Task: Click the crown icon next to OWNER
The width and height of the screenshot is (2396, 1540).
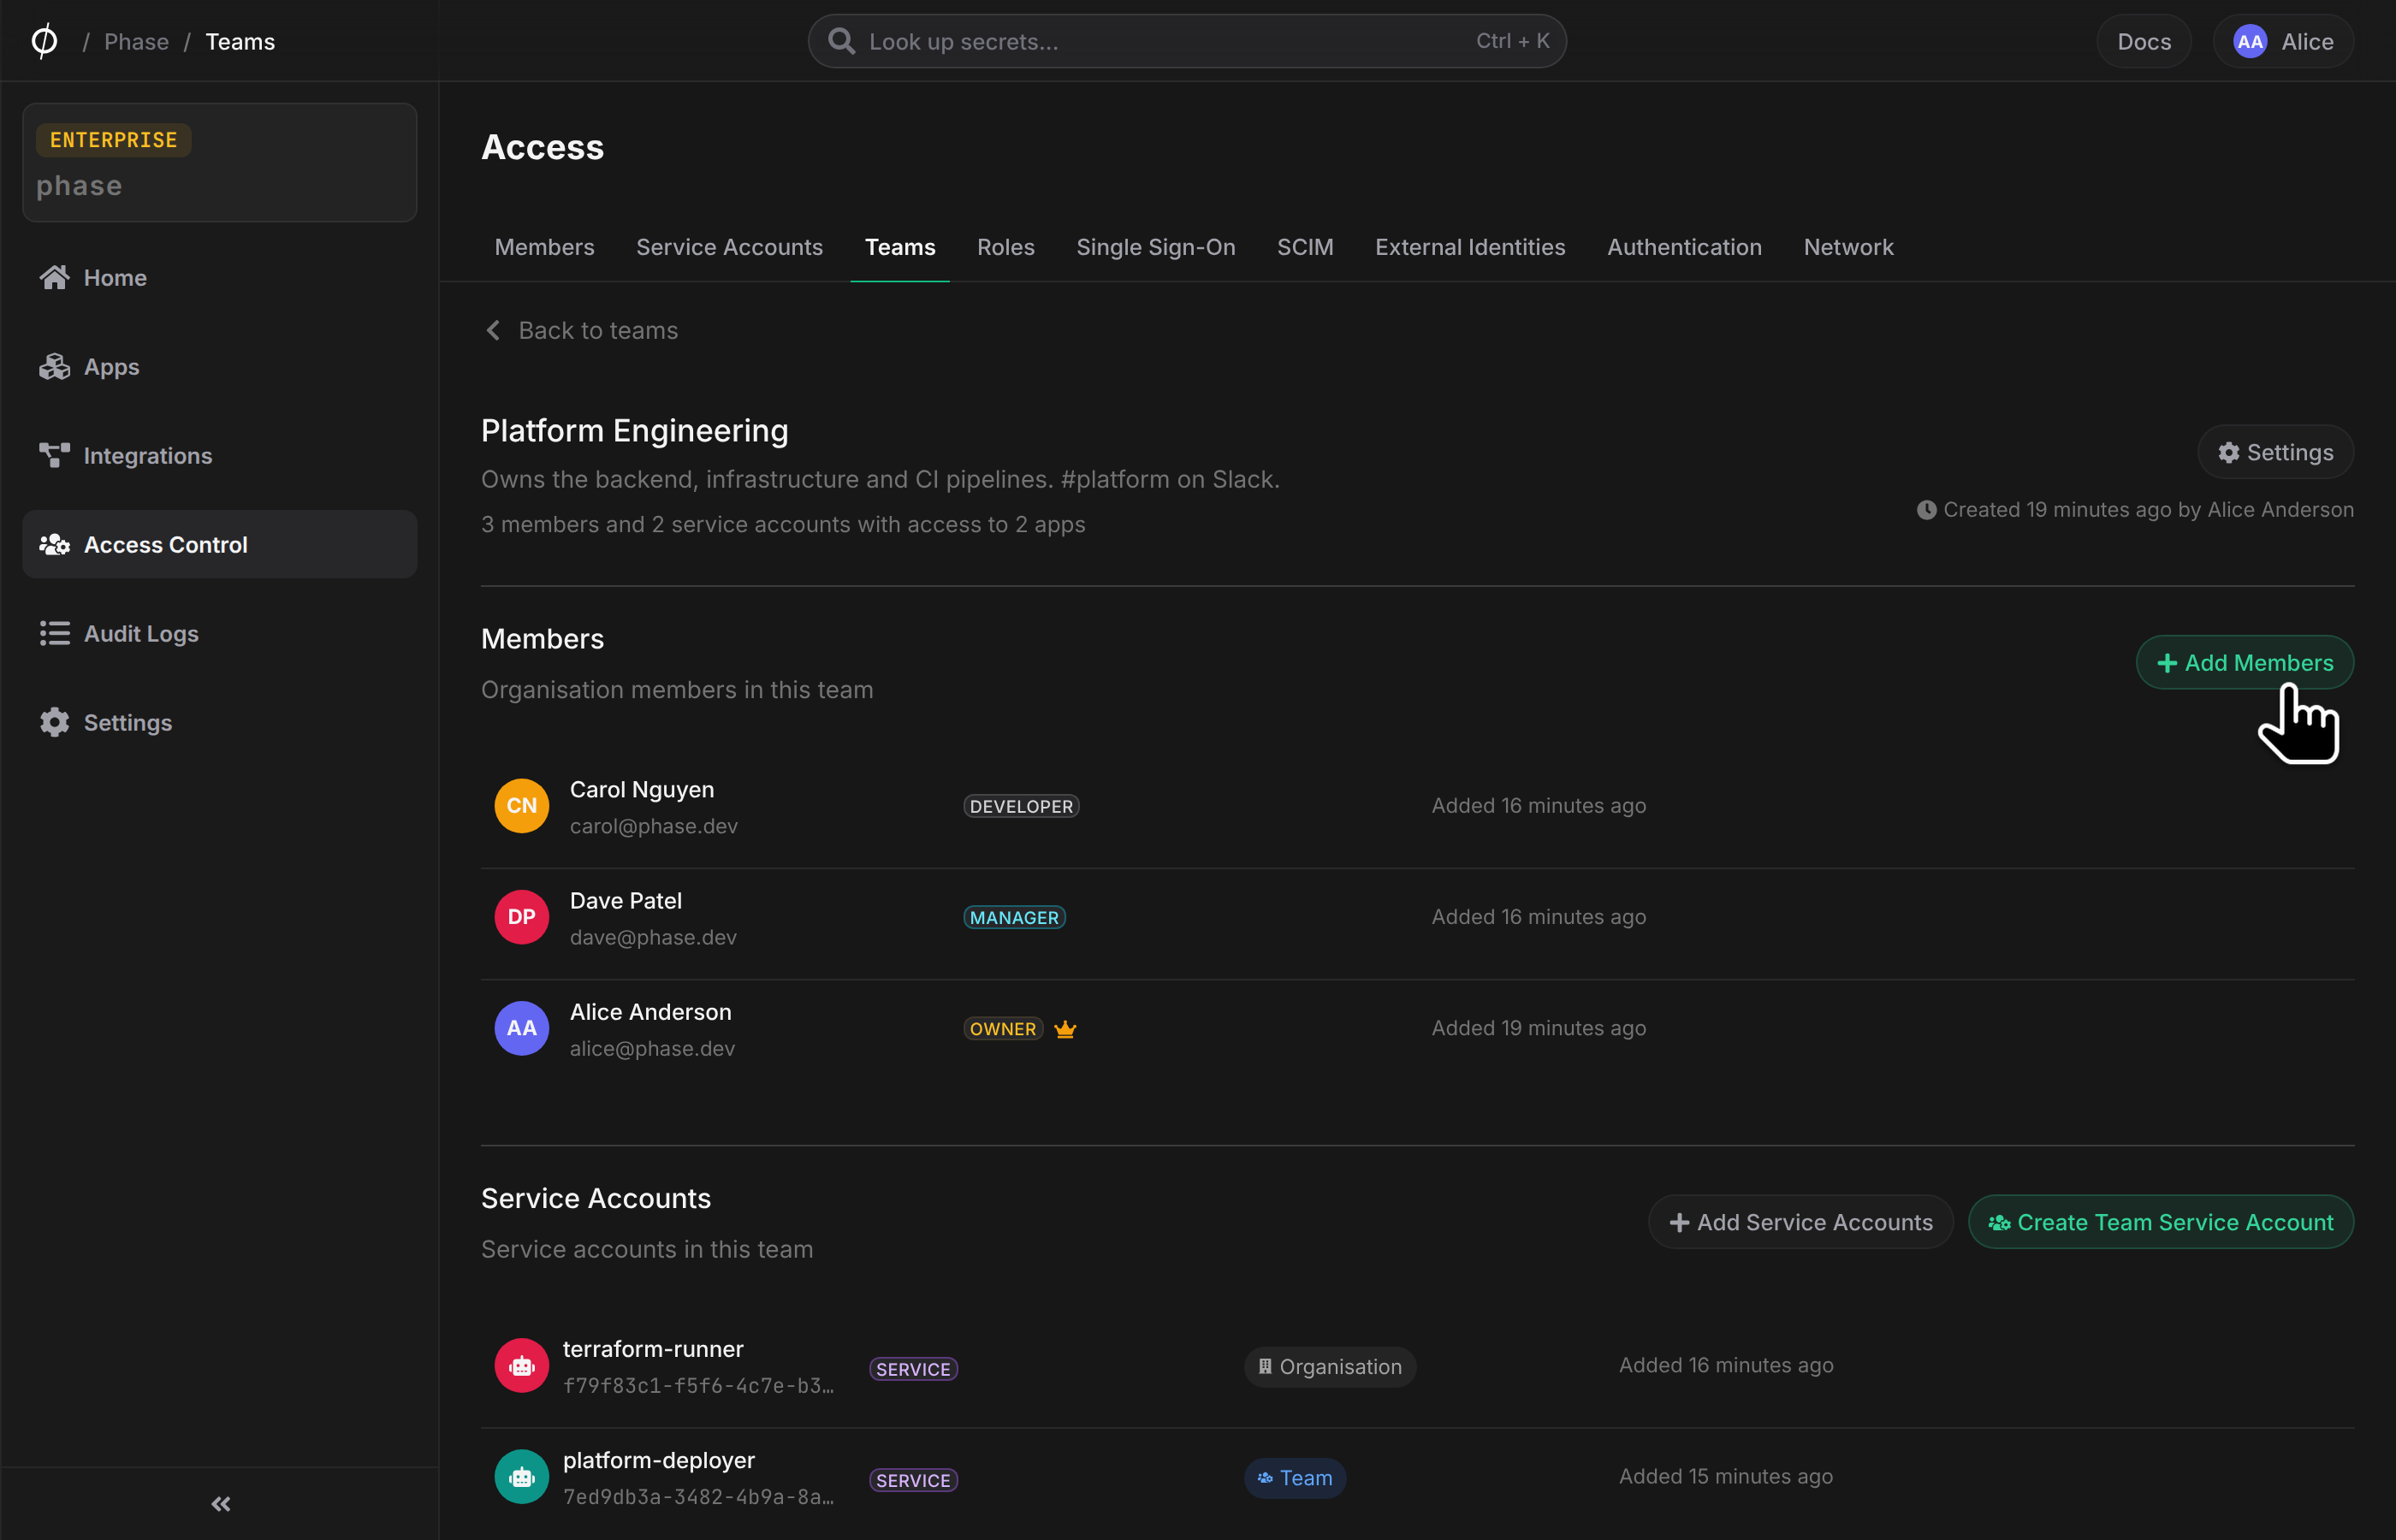Action: [1065, 1029]
